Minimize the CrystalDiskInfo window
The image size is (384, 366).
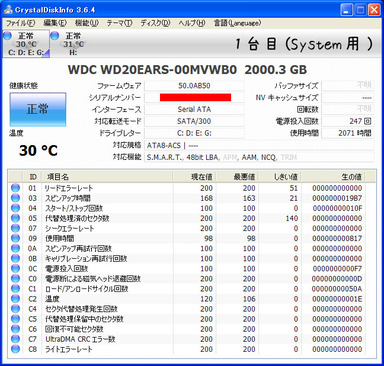click(346, 10)
